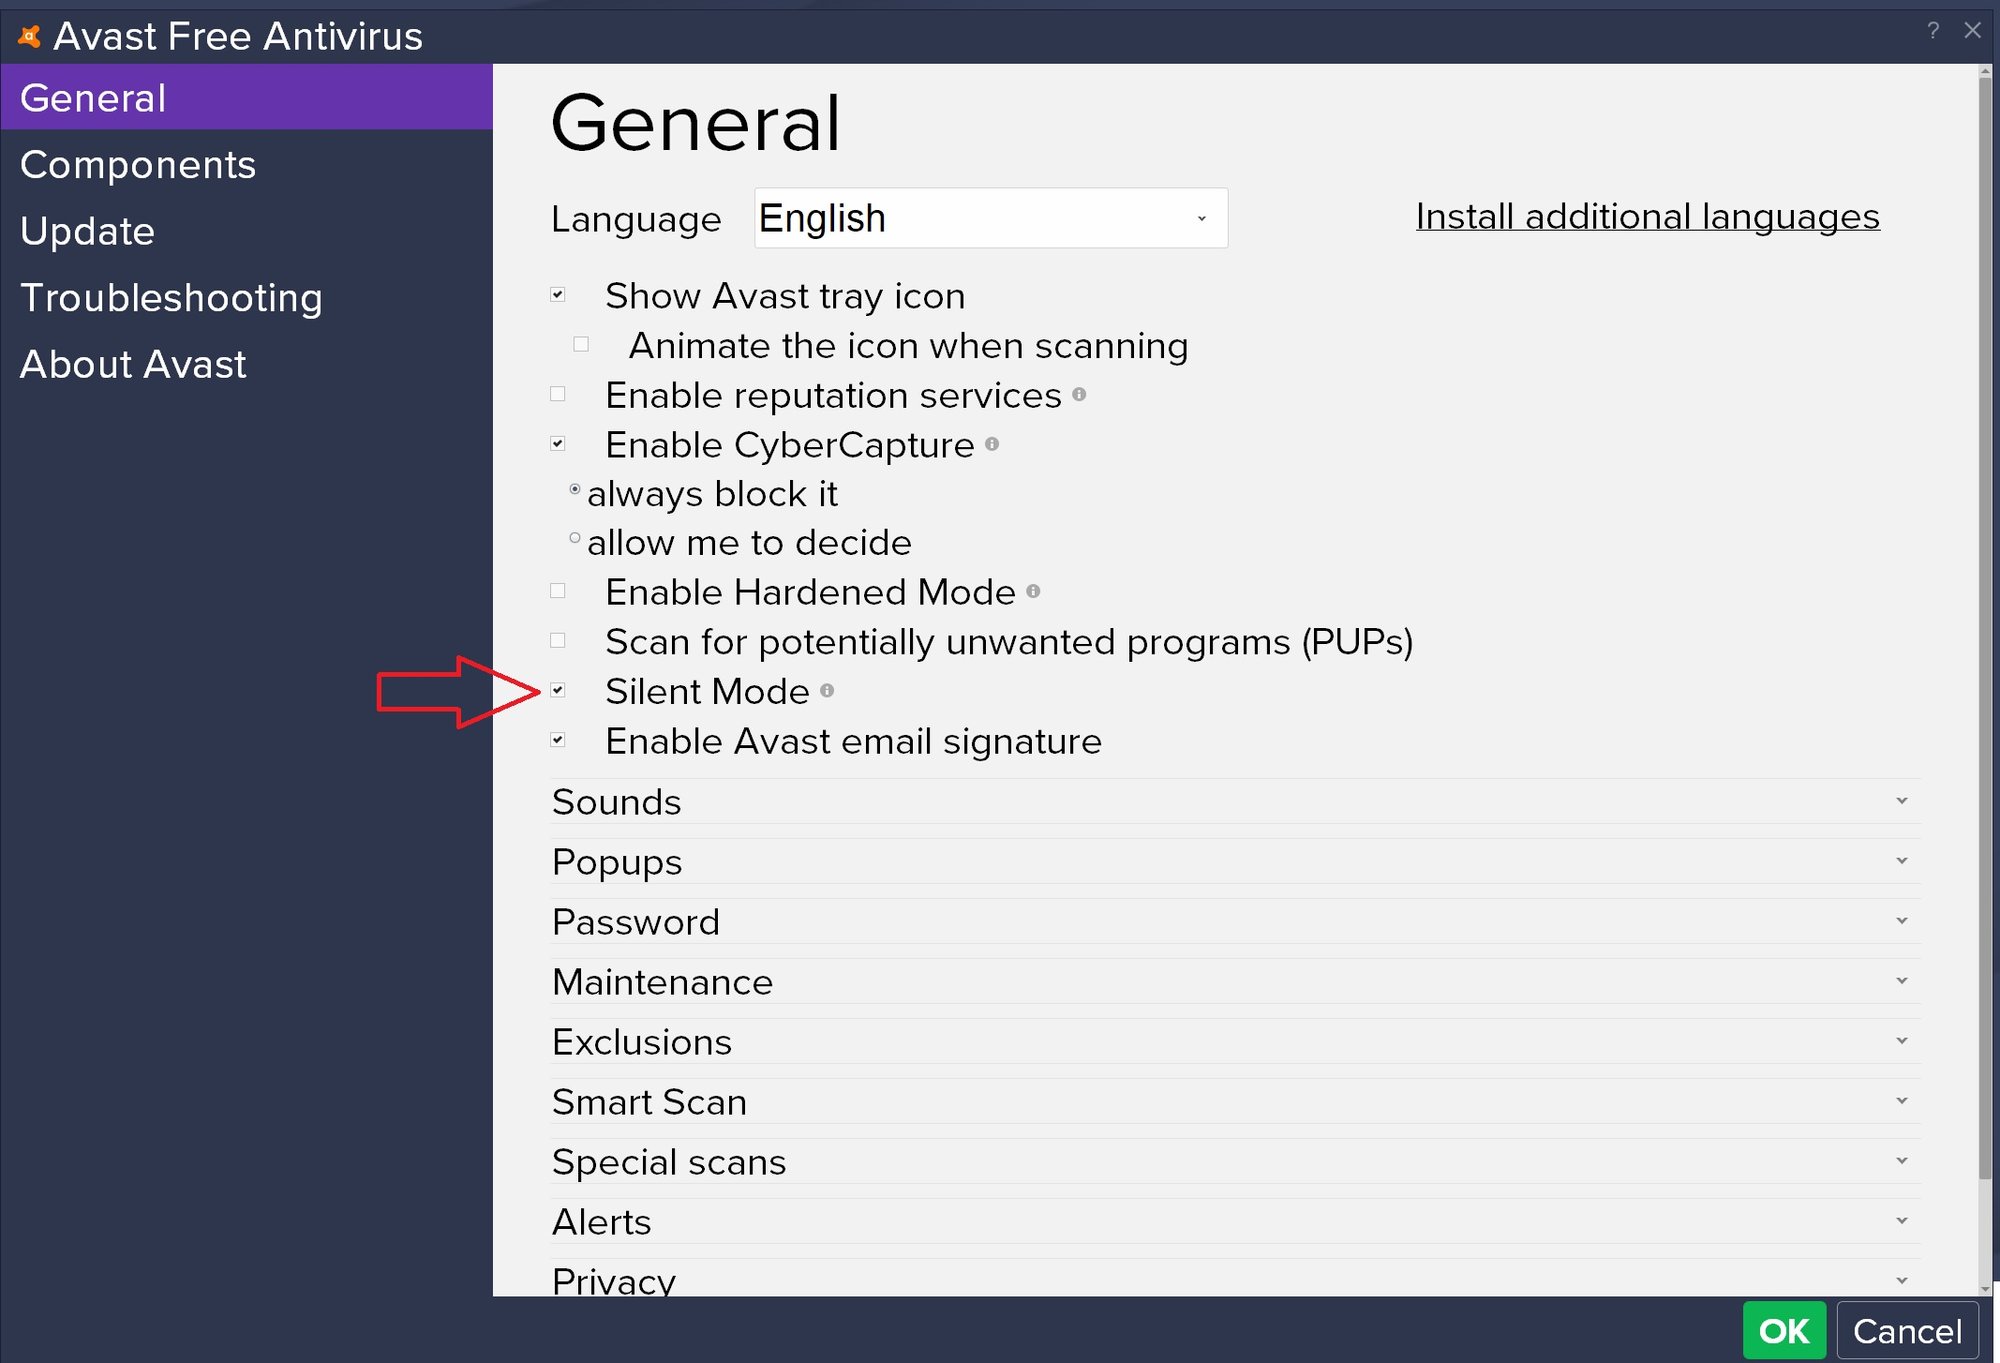Expand the Sounds section
Image resolution: width=2000 pixels, height=1363 pixels.
1901,801
